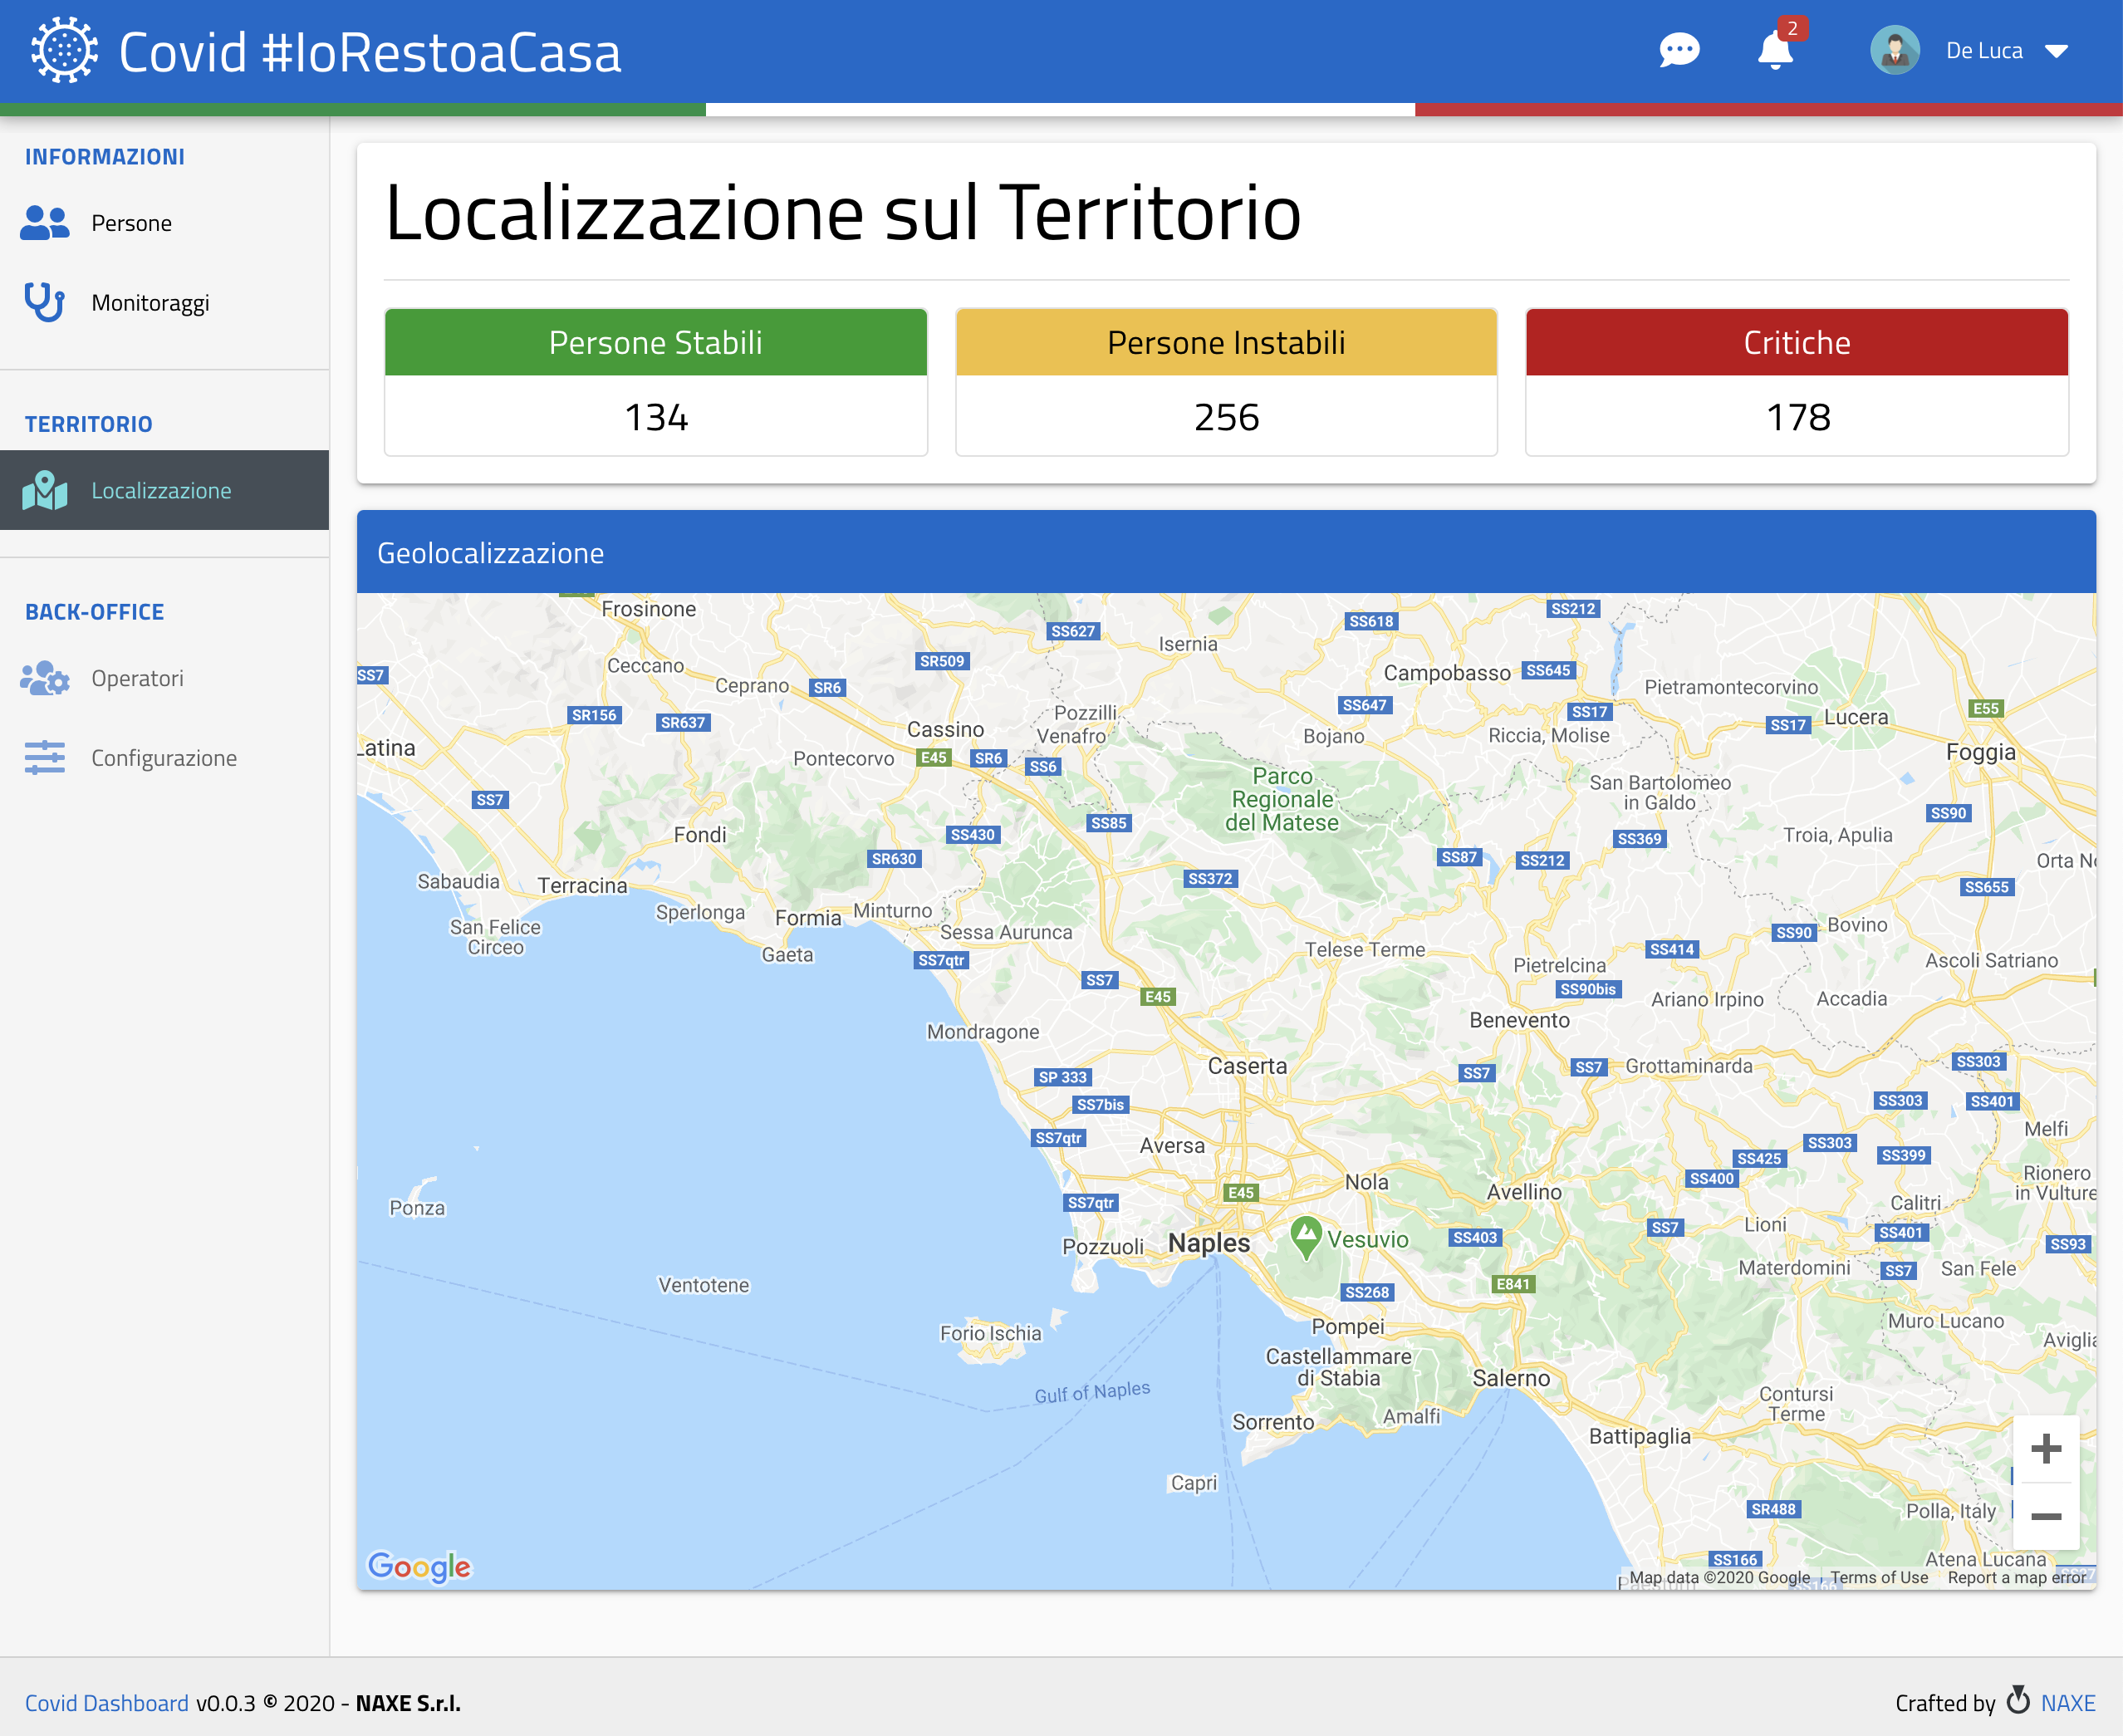This screenshot has width=2123, height=1736.
Task: Zoom in on the map
Action: 2045,1448
